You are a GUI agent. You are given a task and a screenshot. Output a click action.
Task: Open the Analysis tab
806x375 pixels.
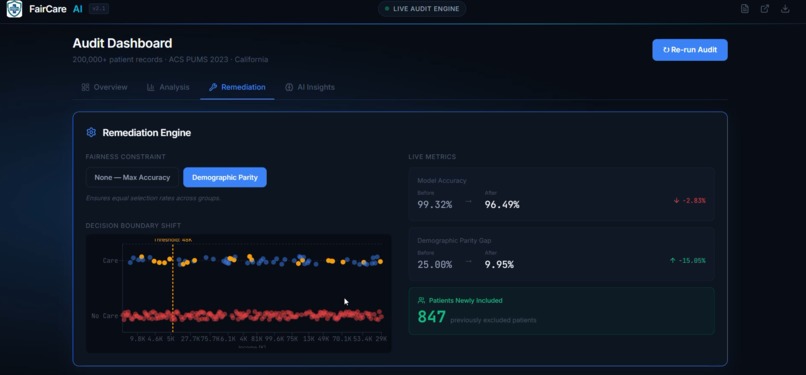pyautogui.click(x=168, y=87)
